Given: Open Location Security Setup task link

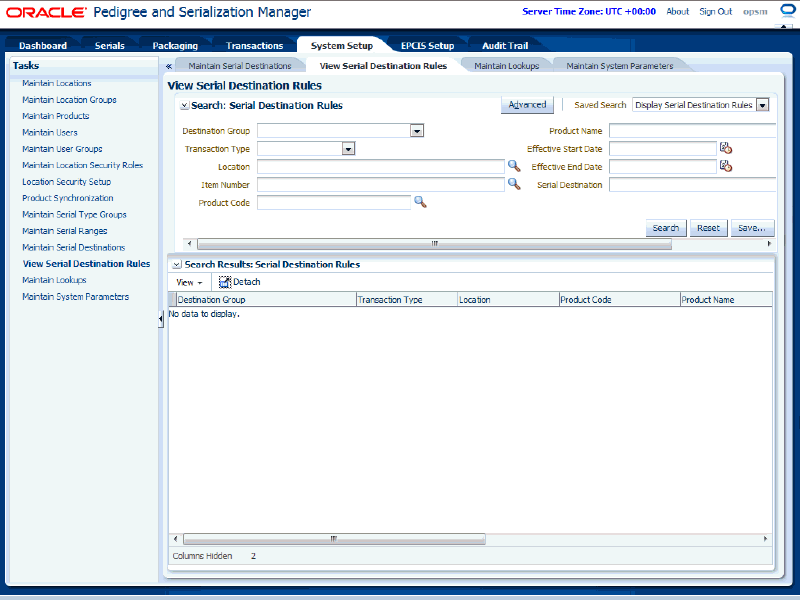Looking at the screenshot, I should tap(66, 182).
